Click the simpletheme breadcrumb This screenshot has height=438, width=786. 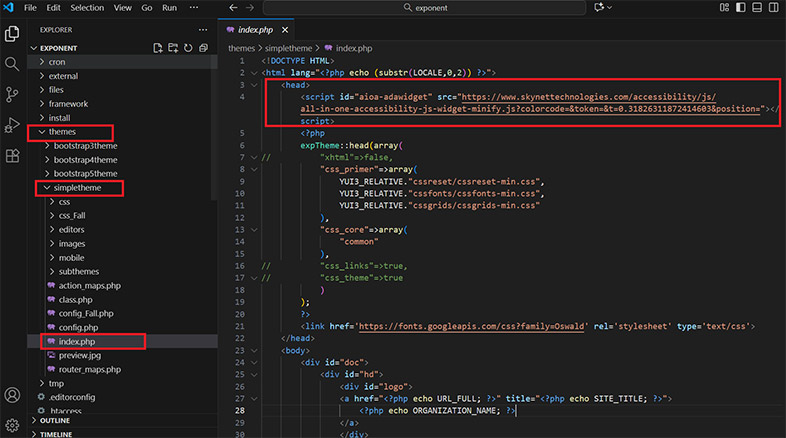point(288,48)
